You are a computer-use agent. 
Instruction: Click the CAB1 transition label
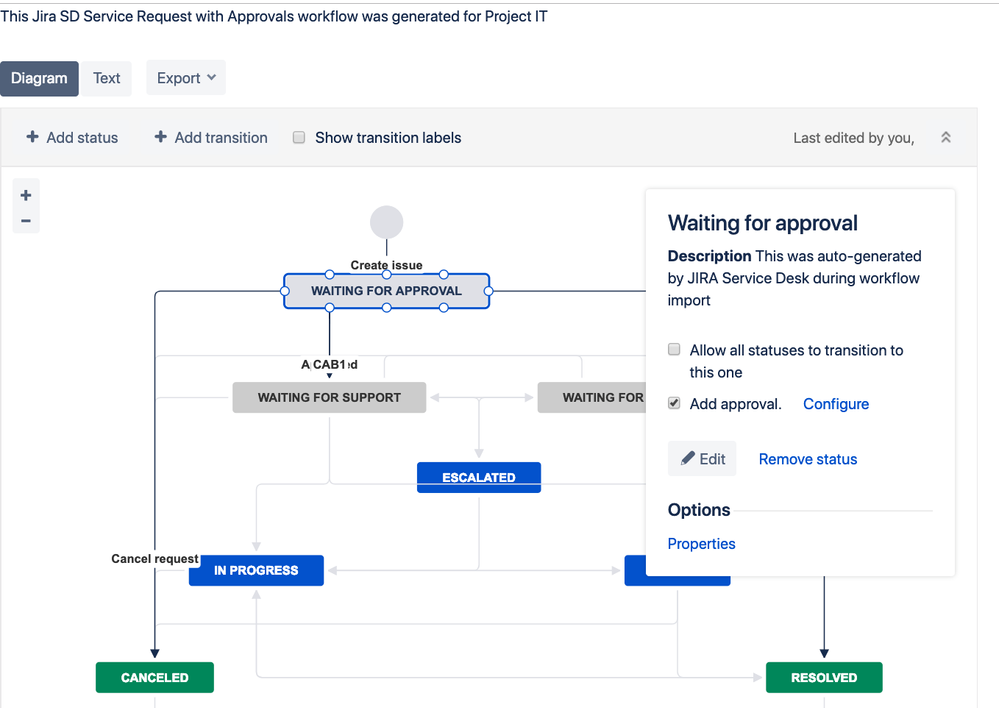click(329, 365)
